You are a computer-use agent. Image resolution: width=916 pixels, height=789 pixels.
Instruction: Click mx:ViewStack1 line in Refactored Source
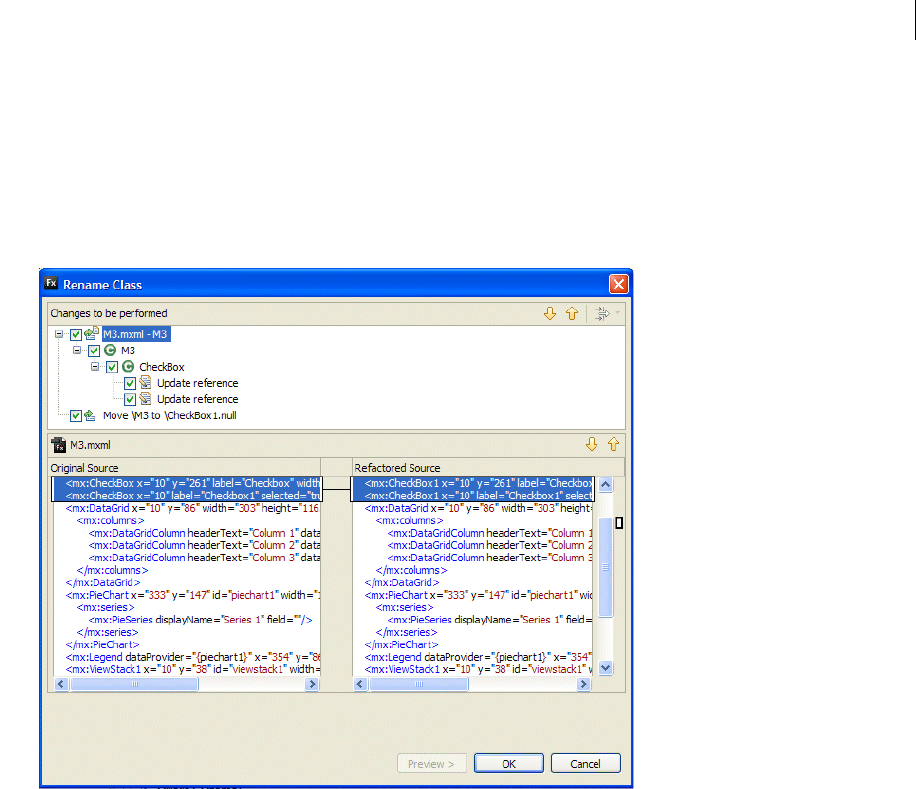click(x=478, y=669)
